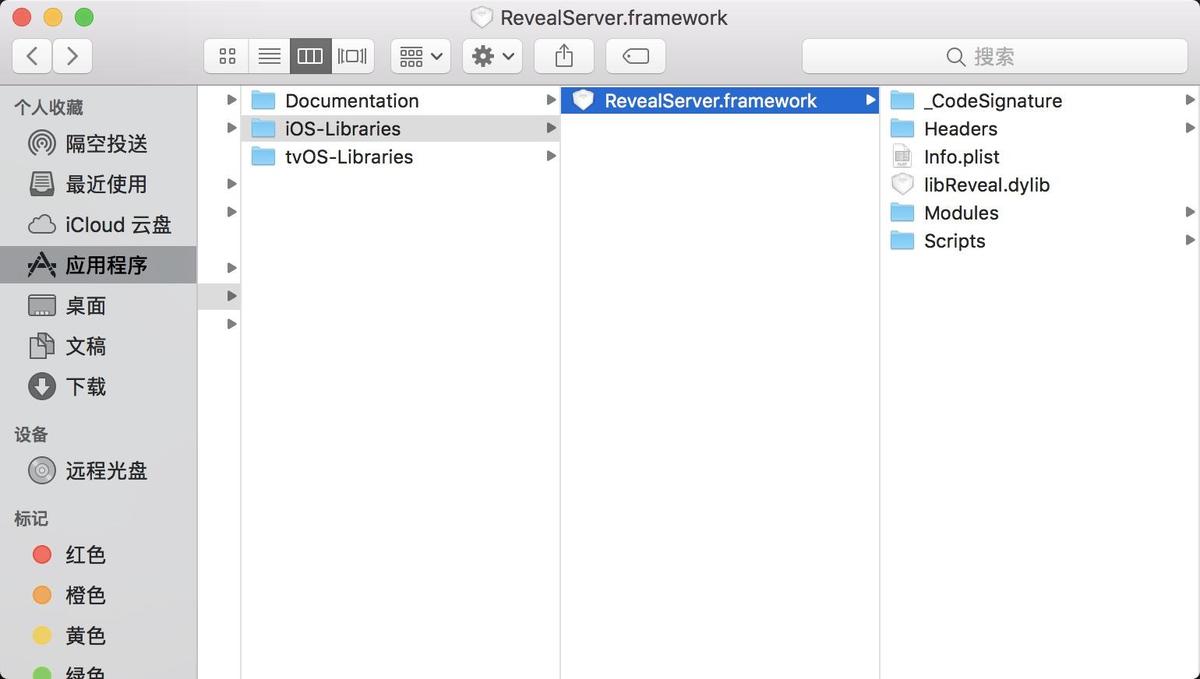Click the Modules folder icon
The image size is (1200, 679).
tap(902, 212)
